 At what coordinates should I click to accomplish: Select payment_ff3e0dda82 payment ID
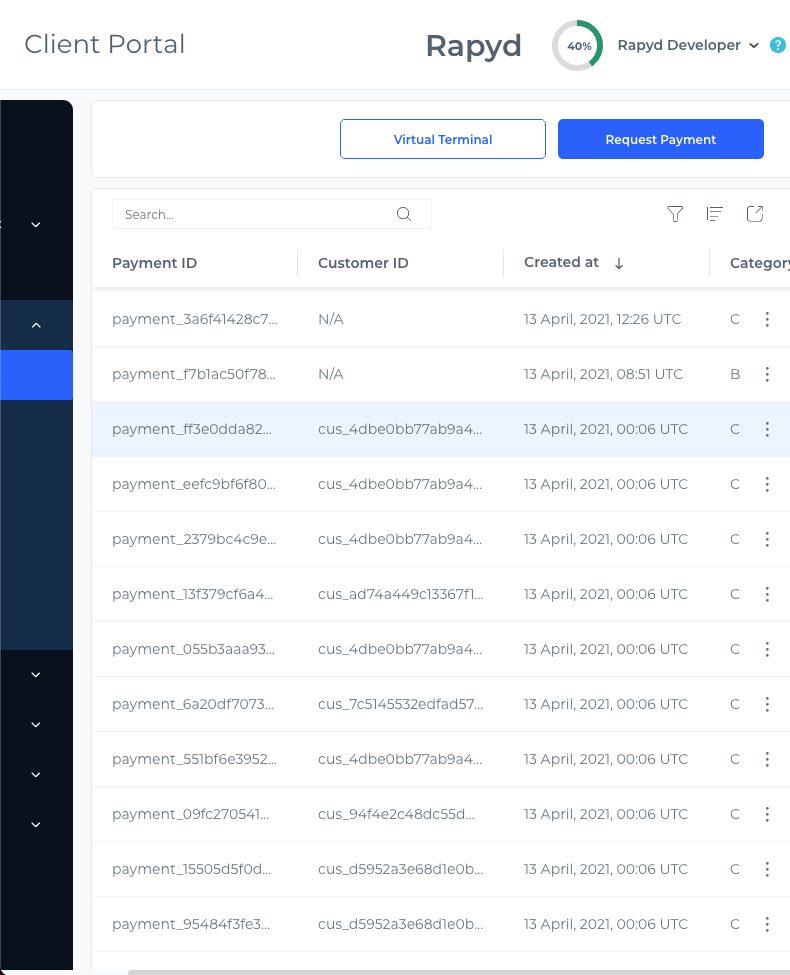point(192,429)
